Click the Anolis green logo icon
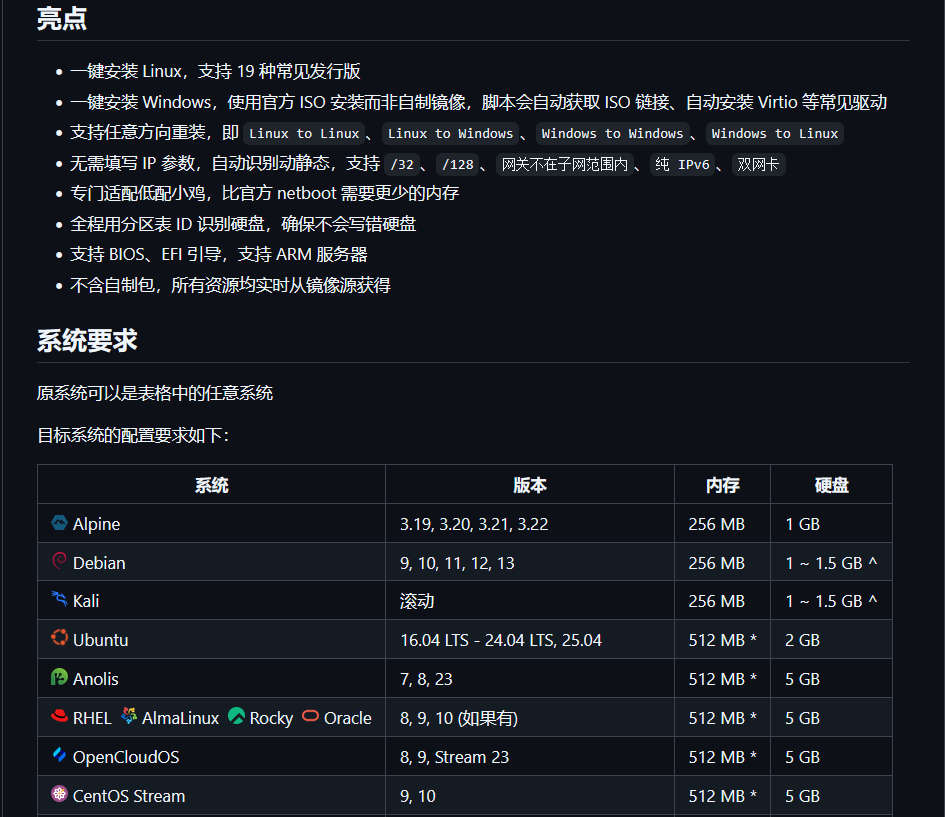Viewport: 945px width, 817px height. click(59, 677)
